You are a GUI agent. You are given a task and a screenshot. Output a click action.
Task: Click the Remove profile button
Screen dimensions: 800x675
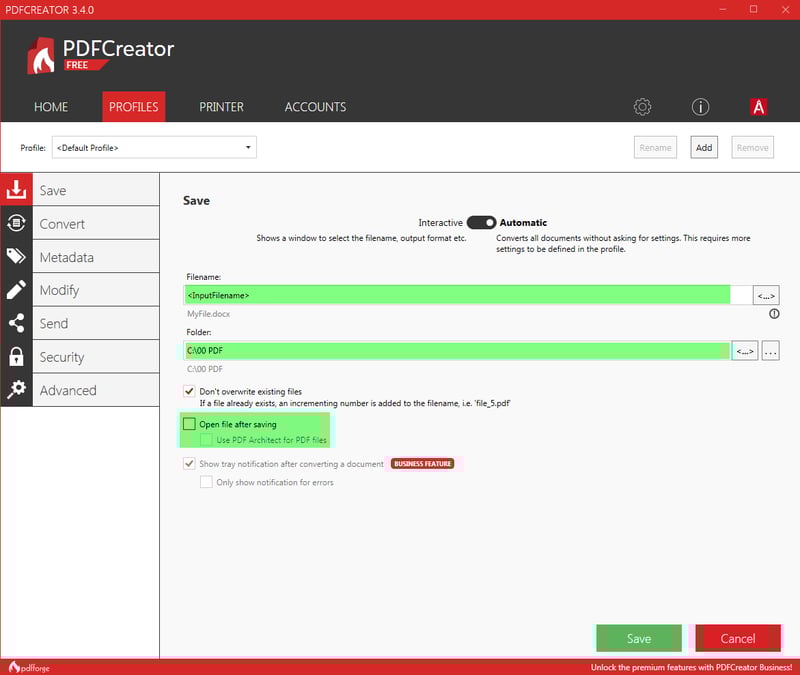753,147
